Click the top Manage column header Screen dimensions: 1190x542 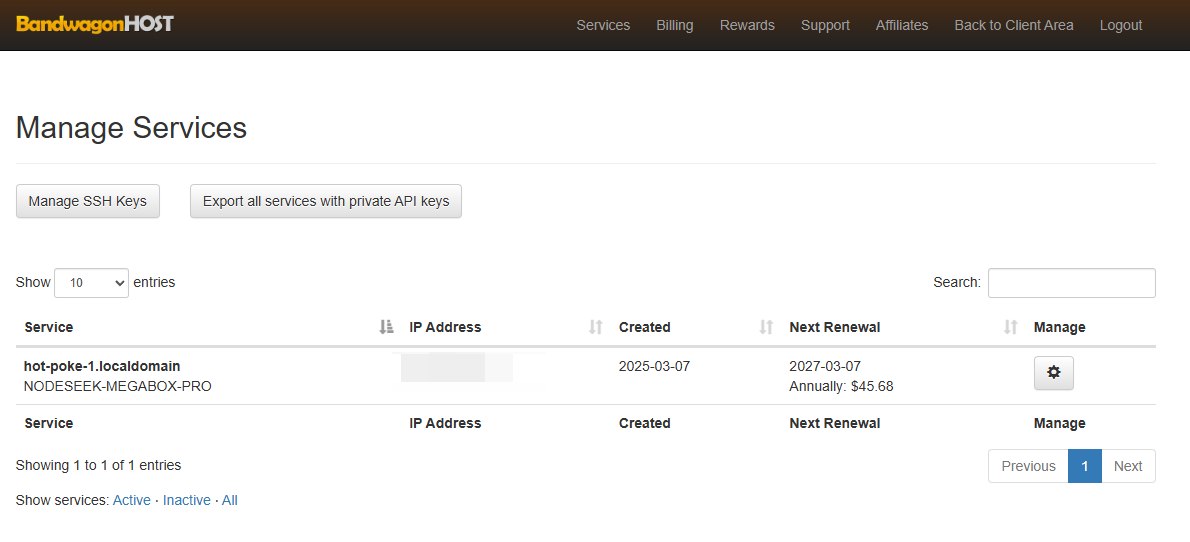coord(1059,327)
